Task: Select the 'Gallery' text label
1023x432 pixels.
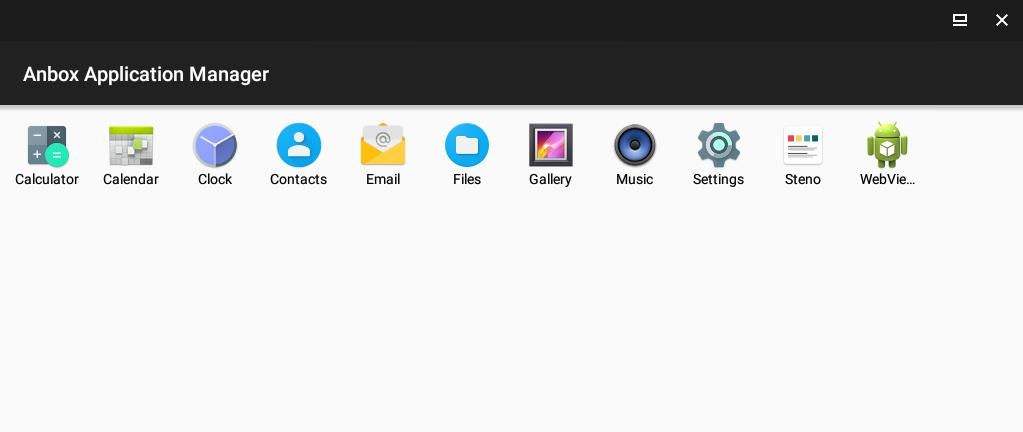Action: [551, 179]
